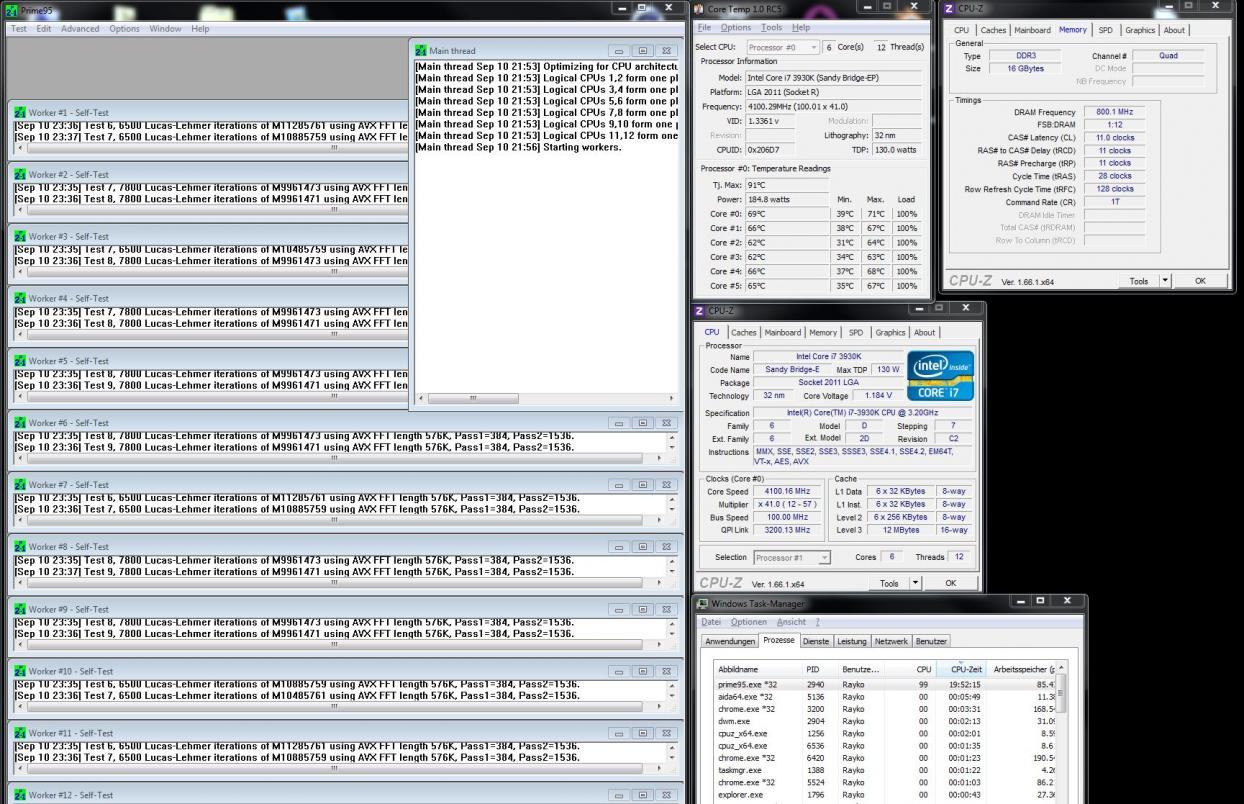This screenshot has height=804, width=1244.
Task: Click the Windows Task-Manager title icon
Action: coord(702,603)
